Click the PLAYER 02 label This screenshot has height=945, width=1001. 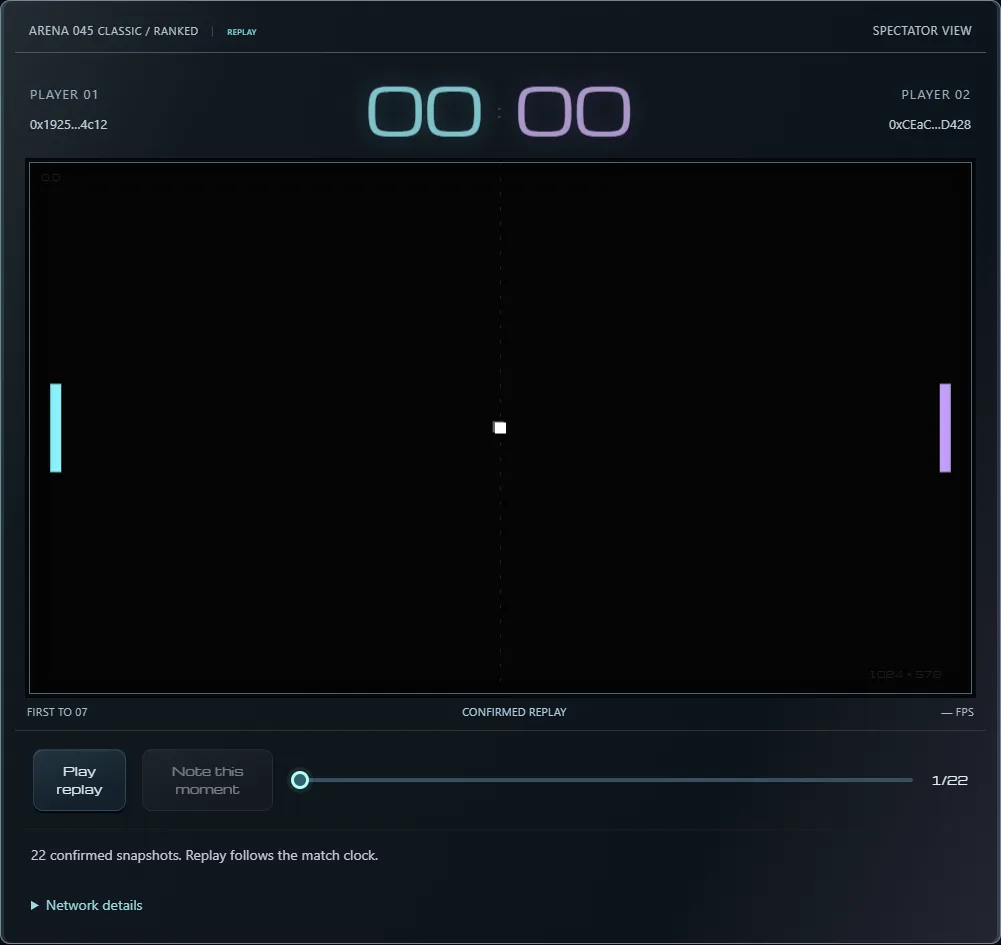(935, 94)
